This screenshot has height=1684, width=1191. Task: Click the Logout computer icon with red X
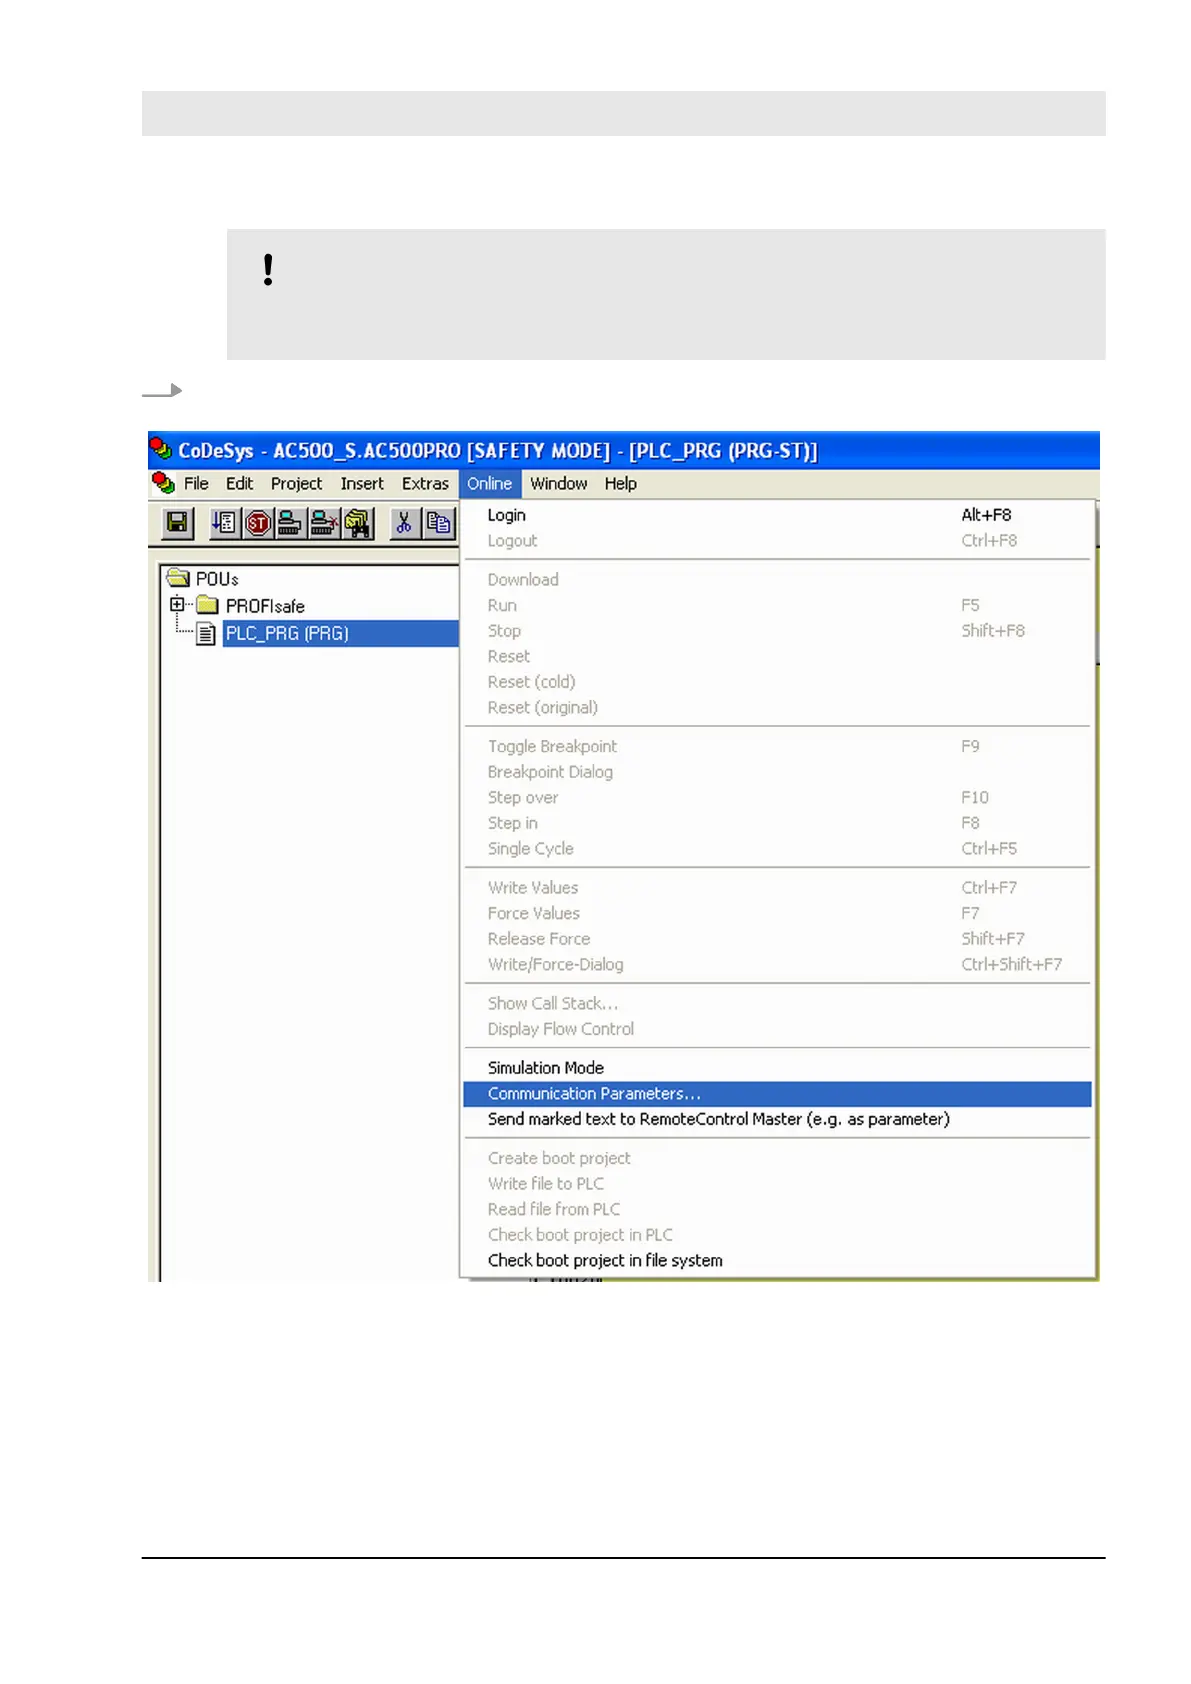pyautogui.click(x=324, y=523)
